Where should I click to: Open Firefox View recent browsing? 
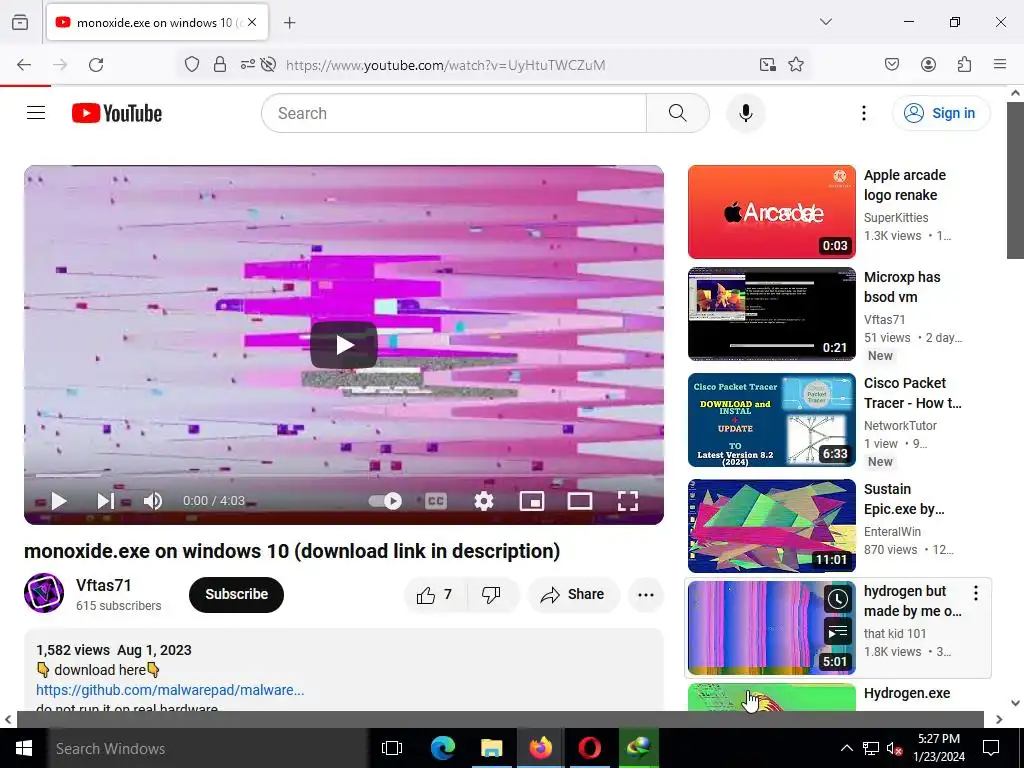click(20, 22)
